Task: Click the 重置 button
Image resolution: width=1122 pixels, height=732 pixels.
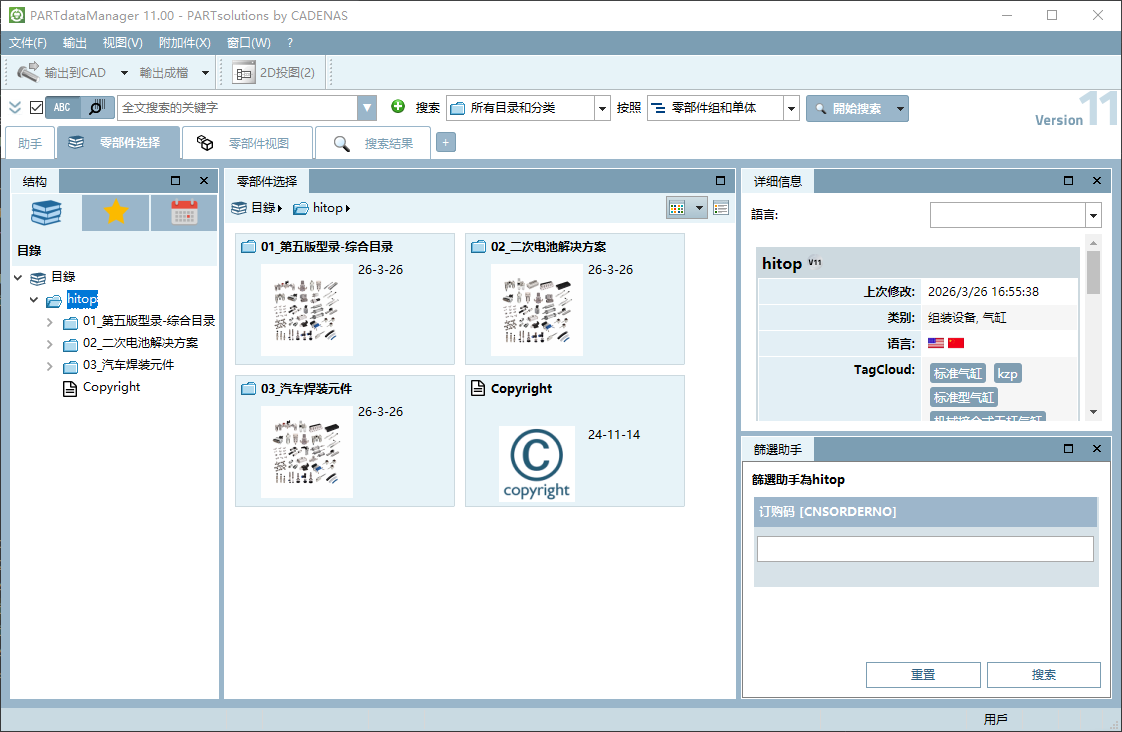Action: [923, 675]
